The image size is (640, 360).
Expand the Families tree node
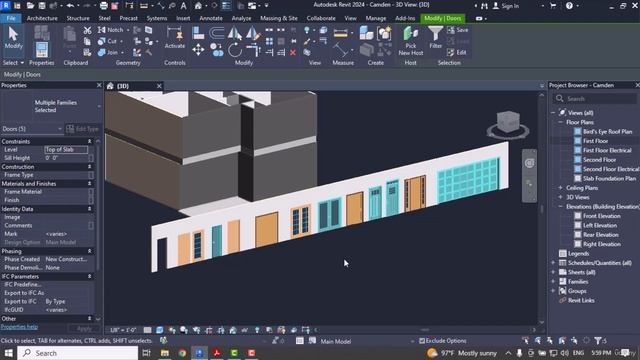pyautogui.click(x=553, y=282)
